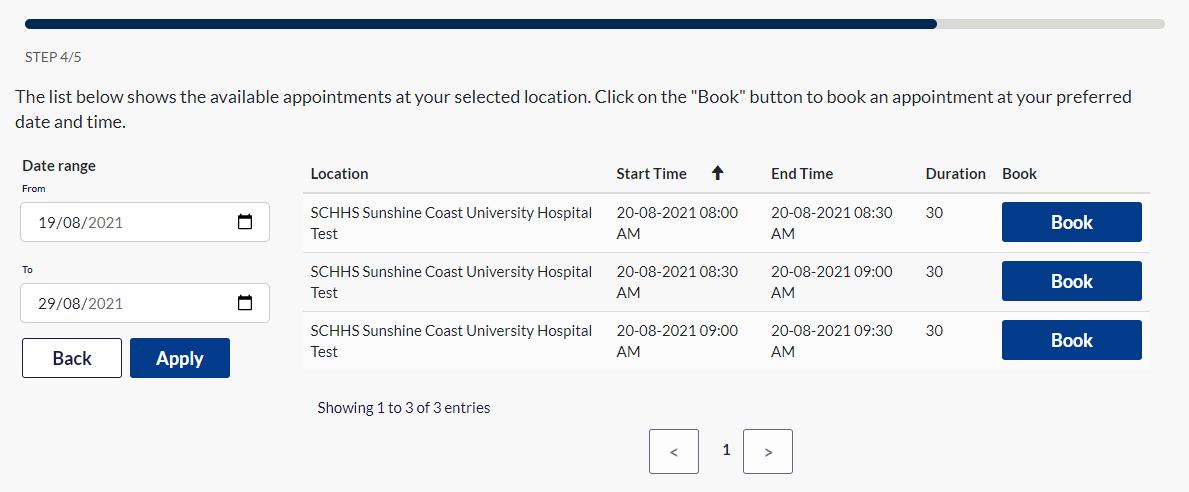Sort appointments by Location column
This screenshot has height=492, width=1189.
(339, 173)
